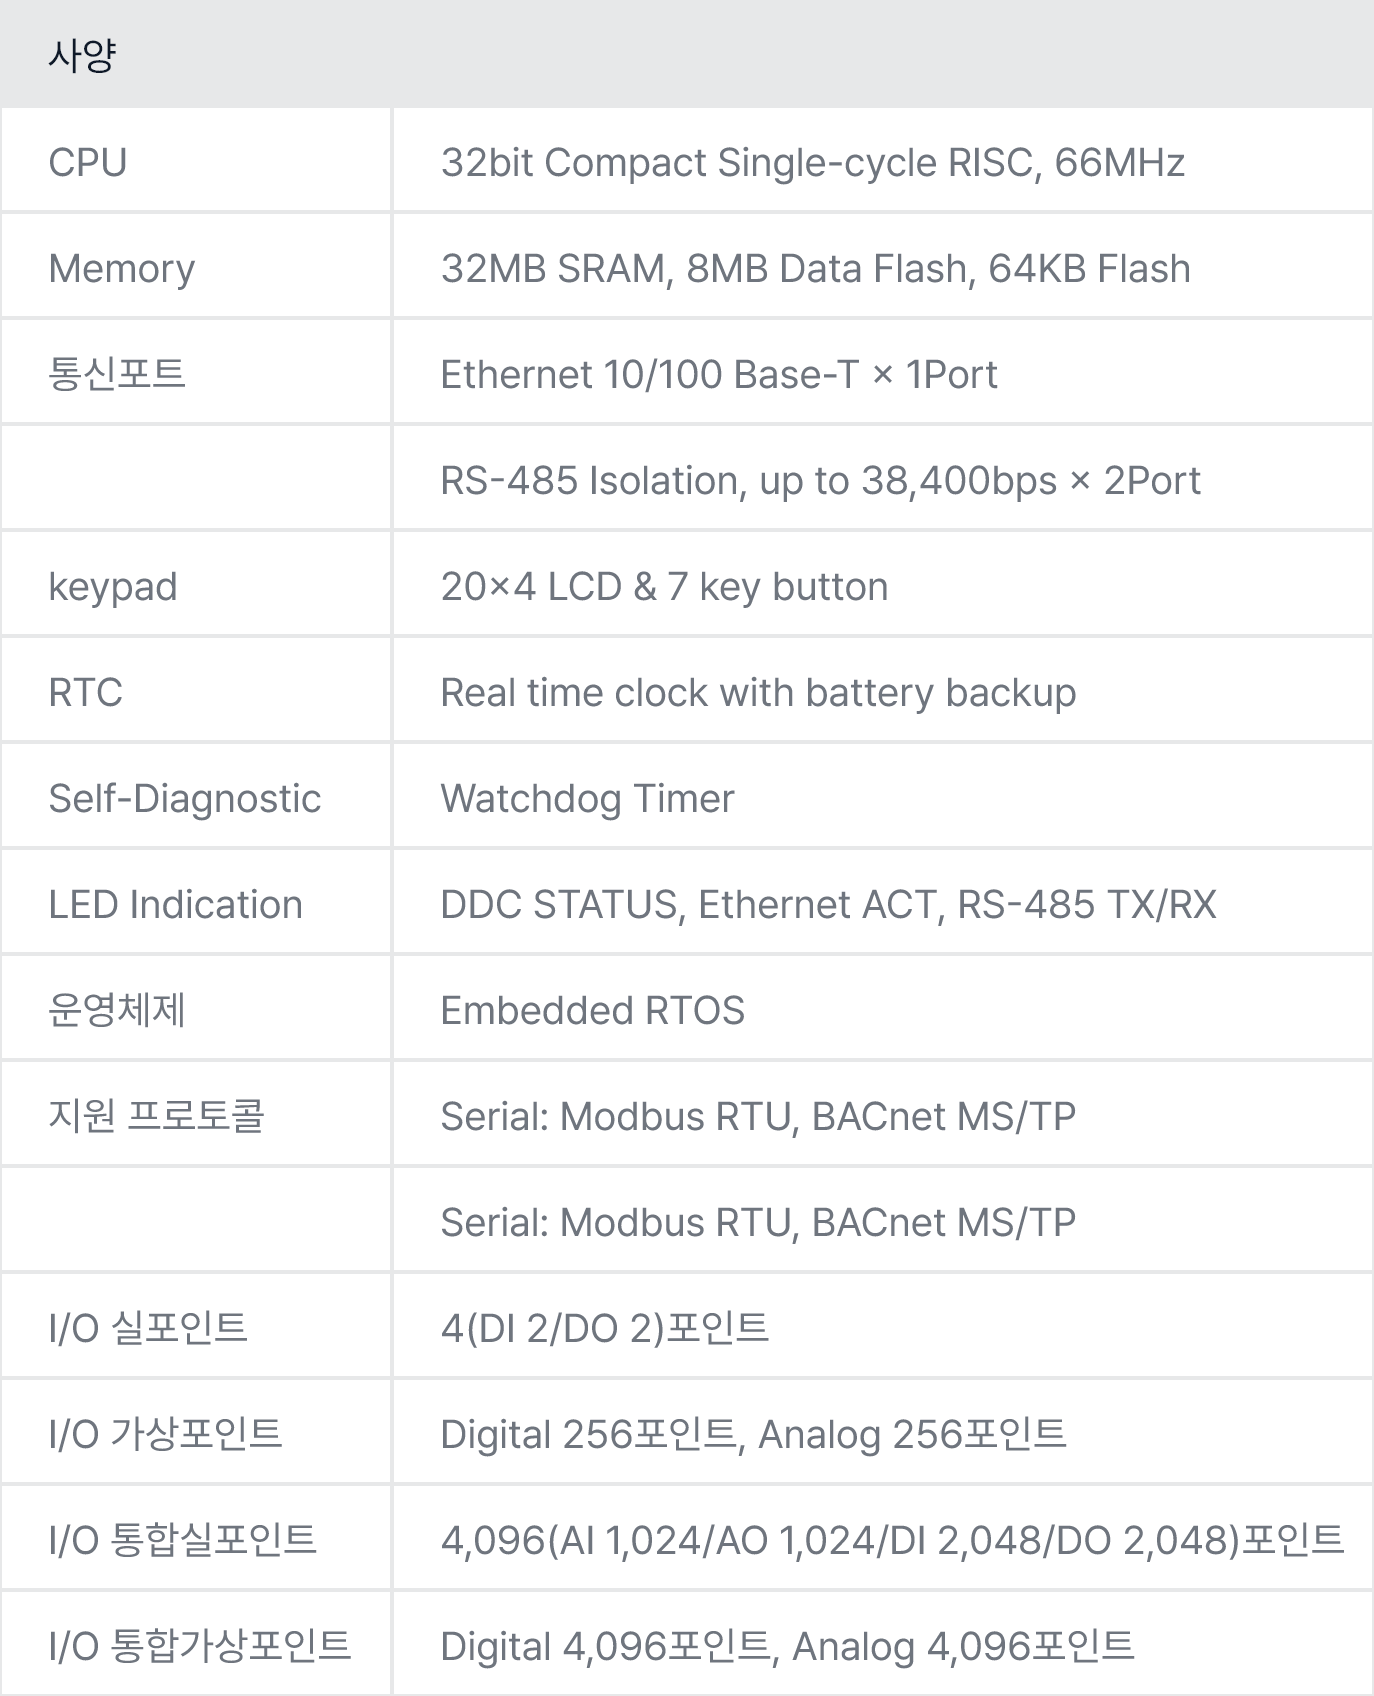Click the Embedded RTOS value

593,1010
